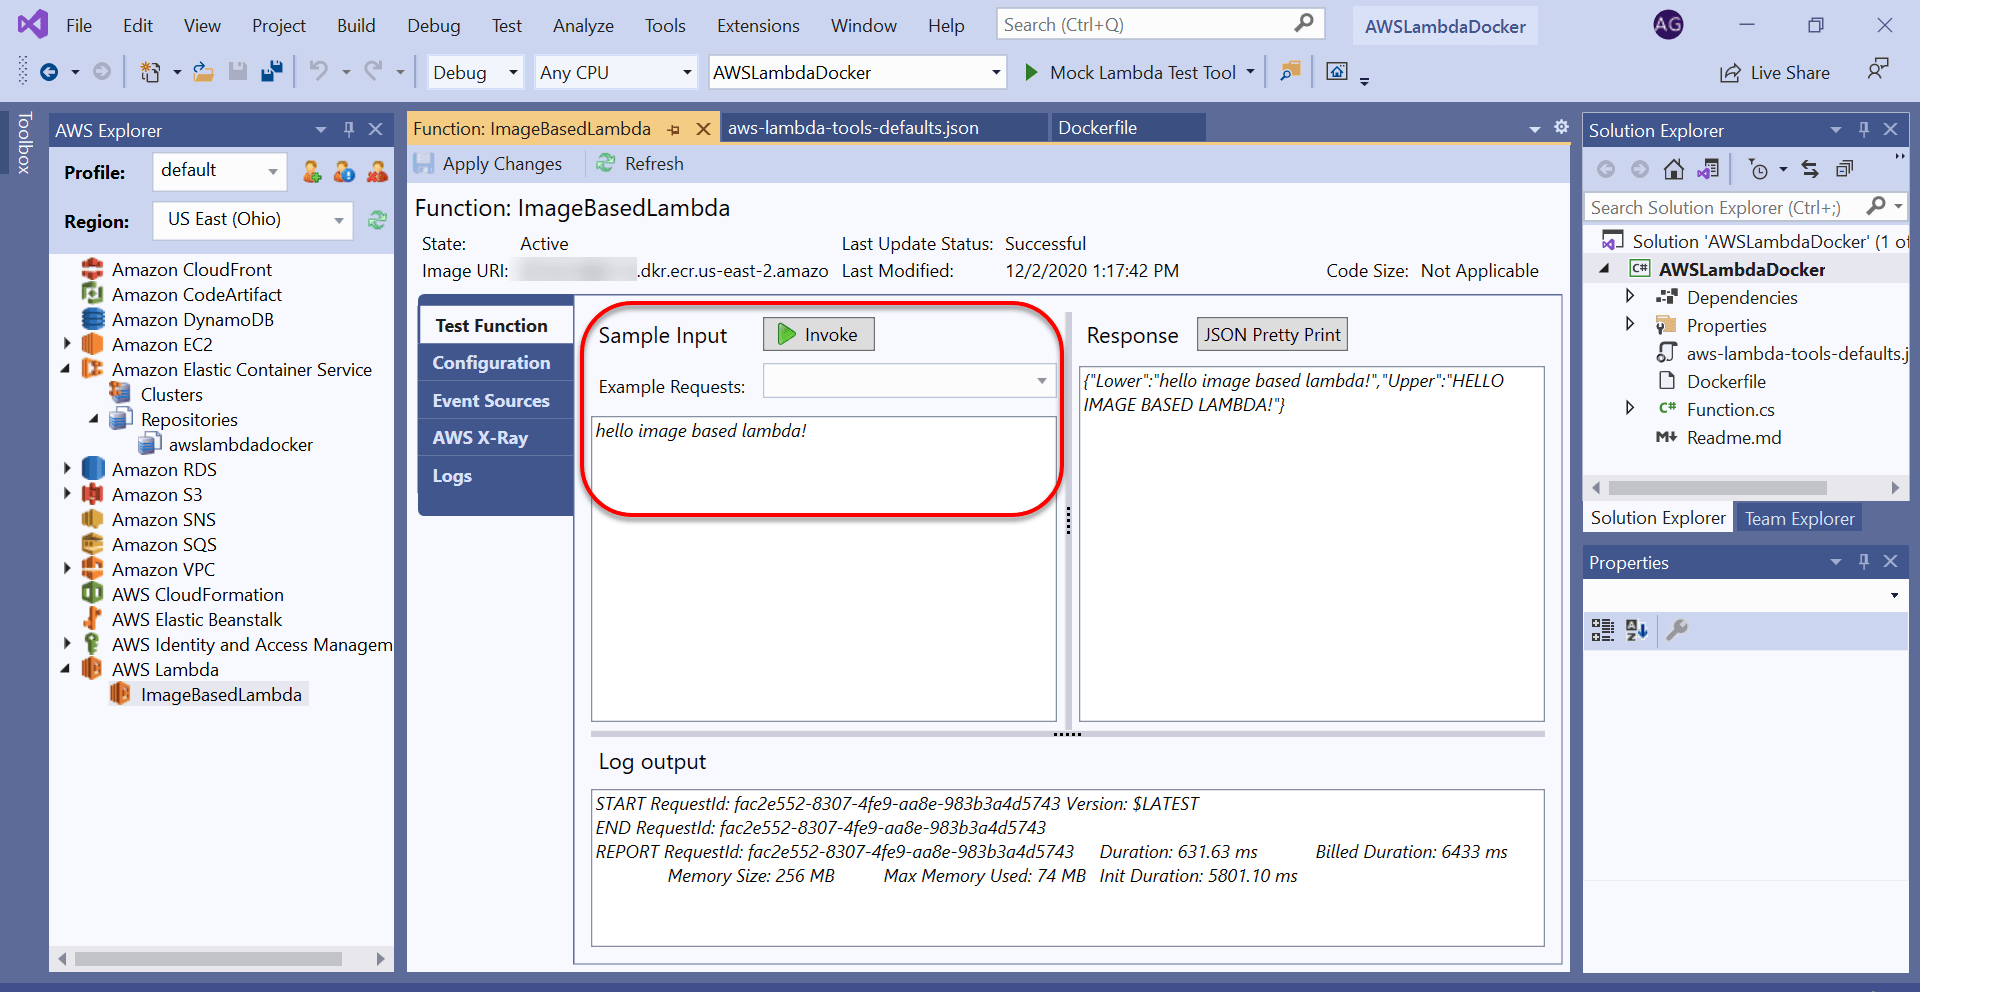This screenshot has width=1996, height=992.
Task: Click in the sample input text area
Action: tap(823, 568)
